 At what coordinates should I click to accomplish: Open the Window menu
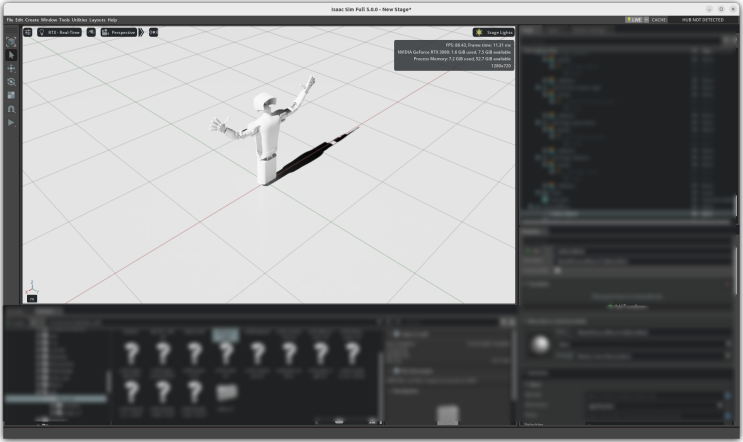(x=49, y=20)
